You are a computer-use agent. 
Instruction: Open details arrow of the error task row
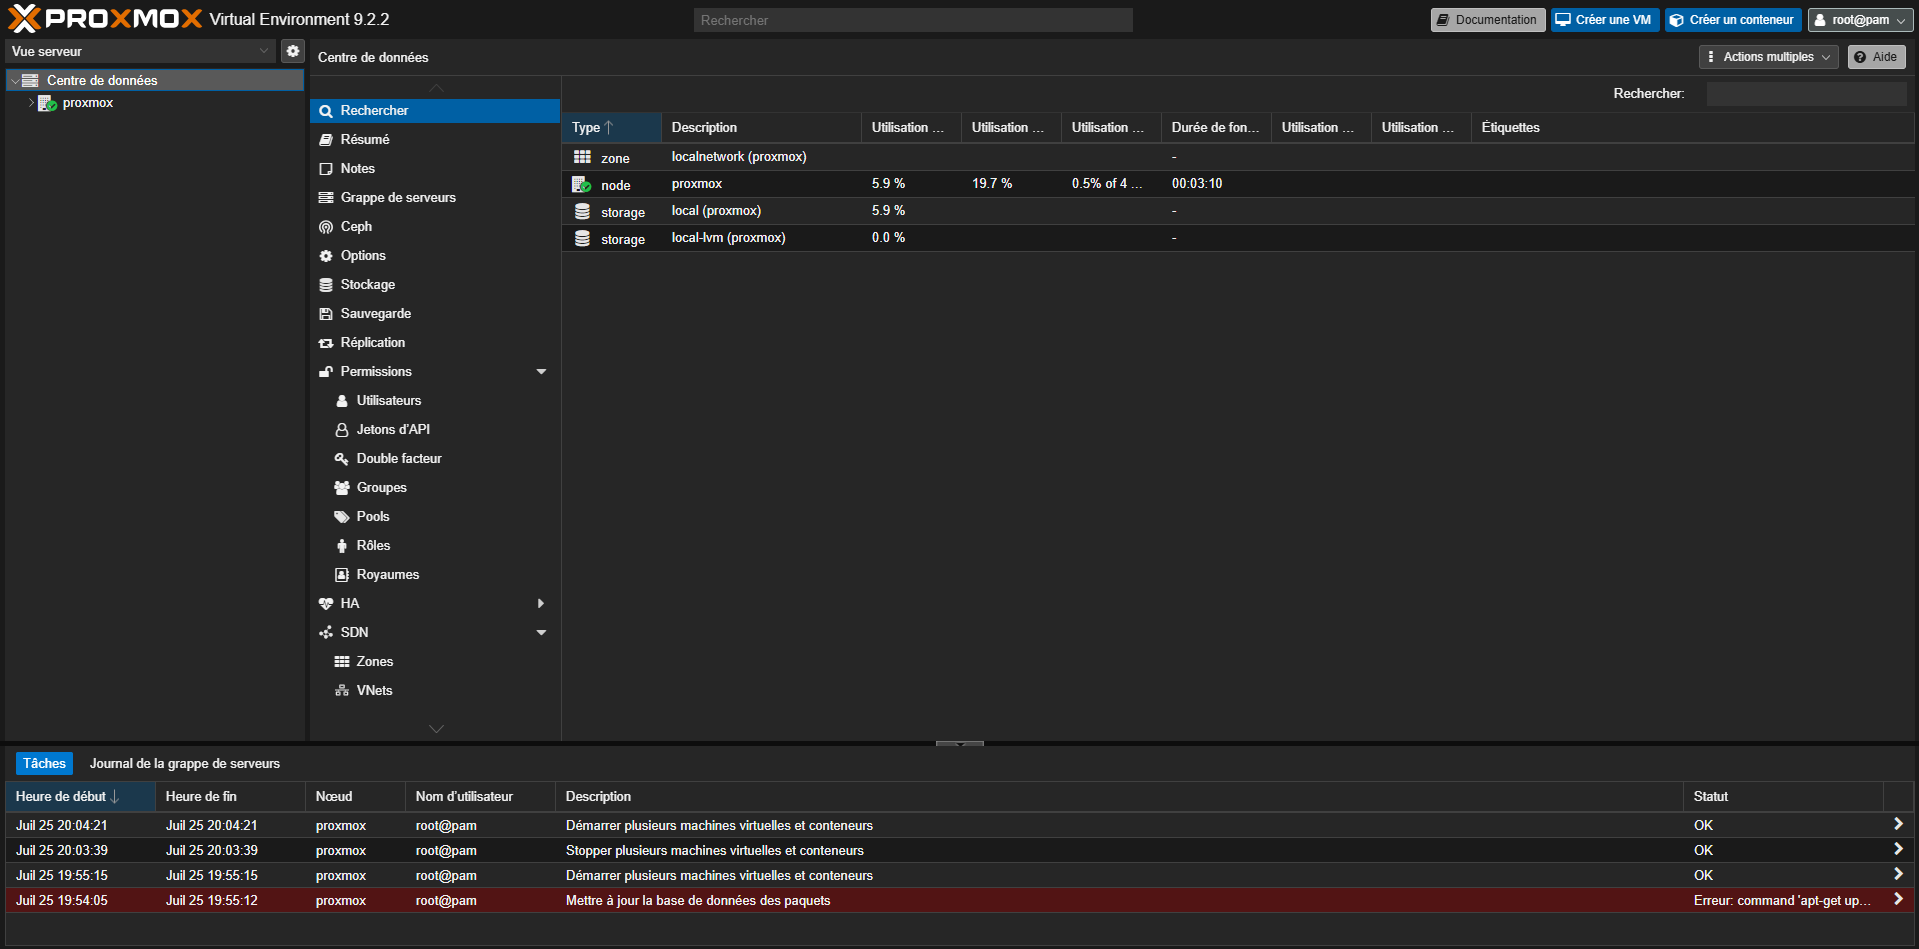click(x=1898, y=900)
